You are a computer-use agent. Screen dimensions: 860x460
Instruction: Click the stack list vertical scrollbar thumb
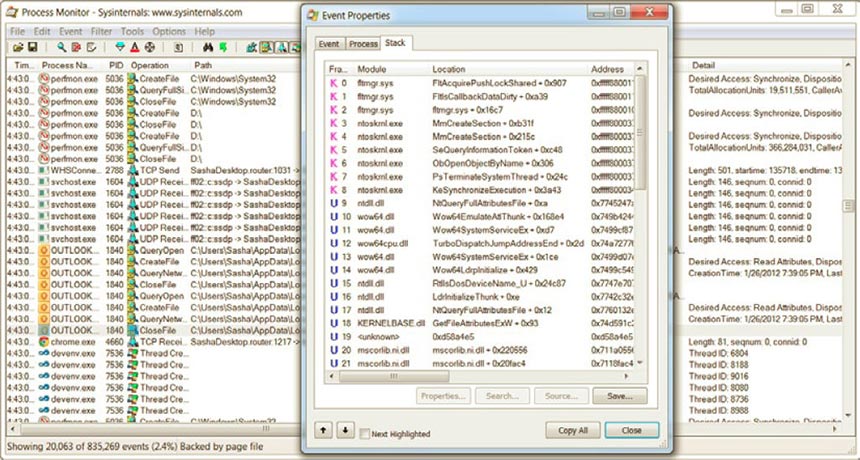[x=640, y=133]
